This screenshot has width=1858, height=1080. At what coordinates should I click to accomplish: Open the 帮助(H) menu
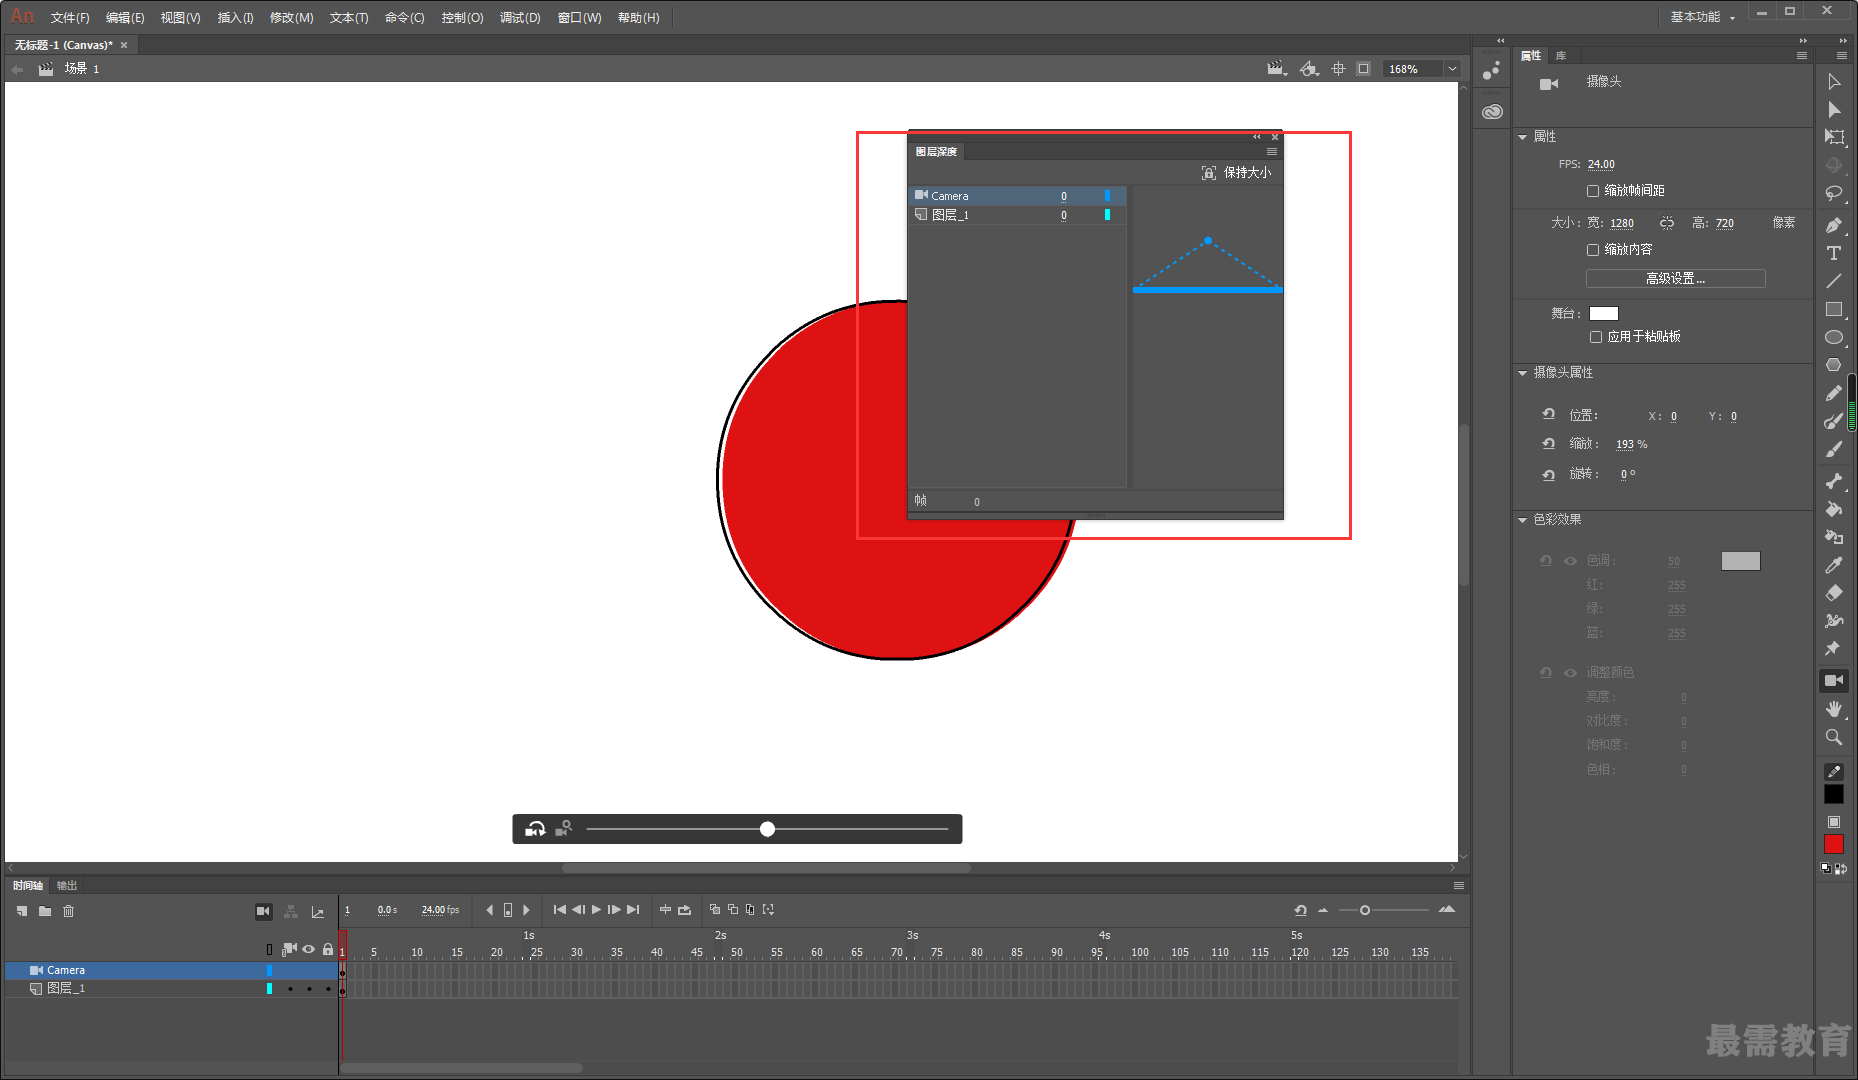639,18
